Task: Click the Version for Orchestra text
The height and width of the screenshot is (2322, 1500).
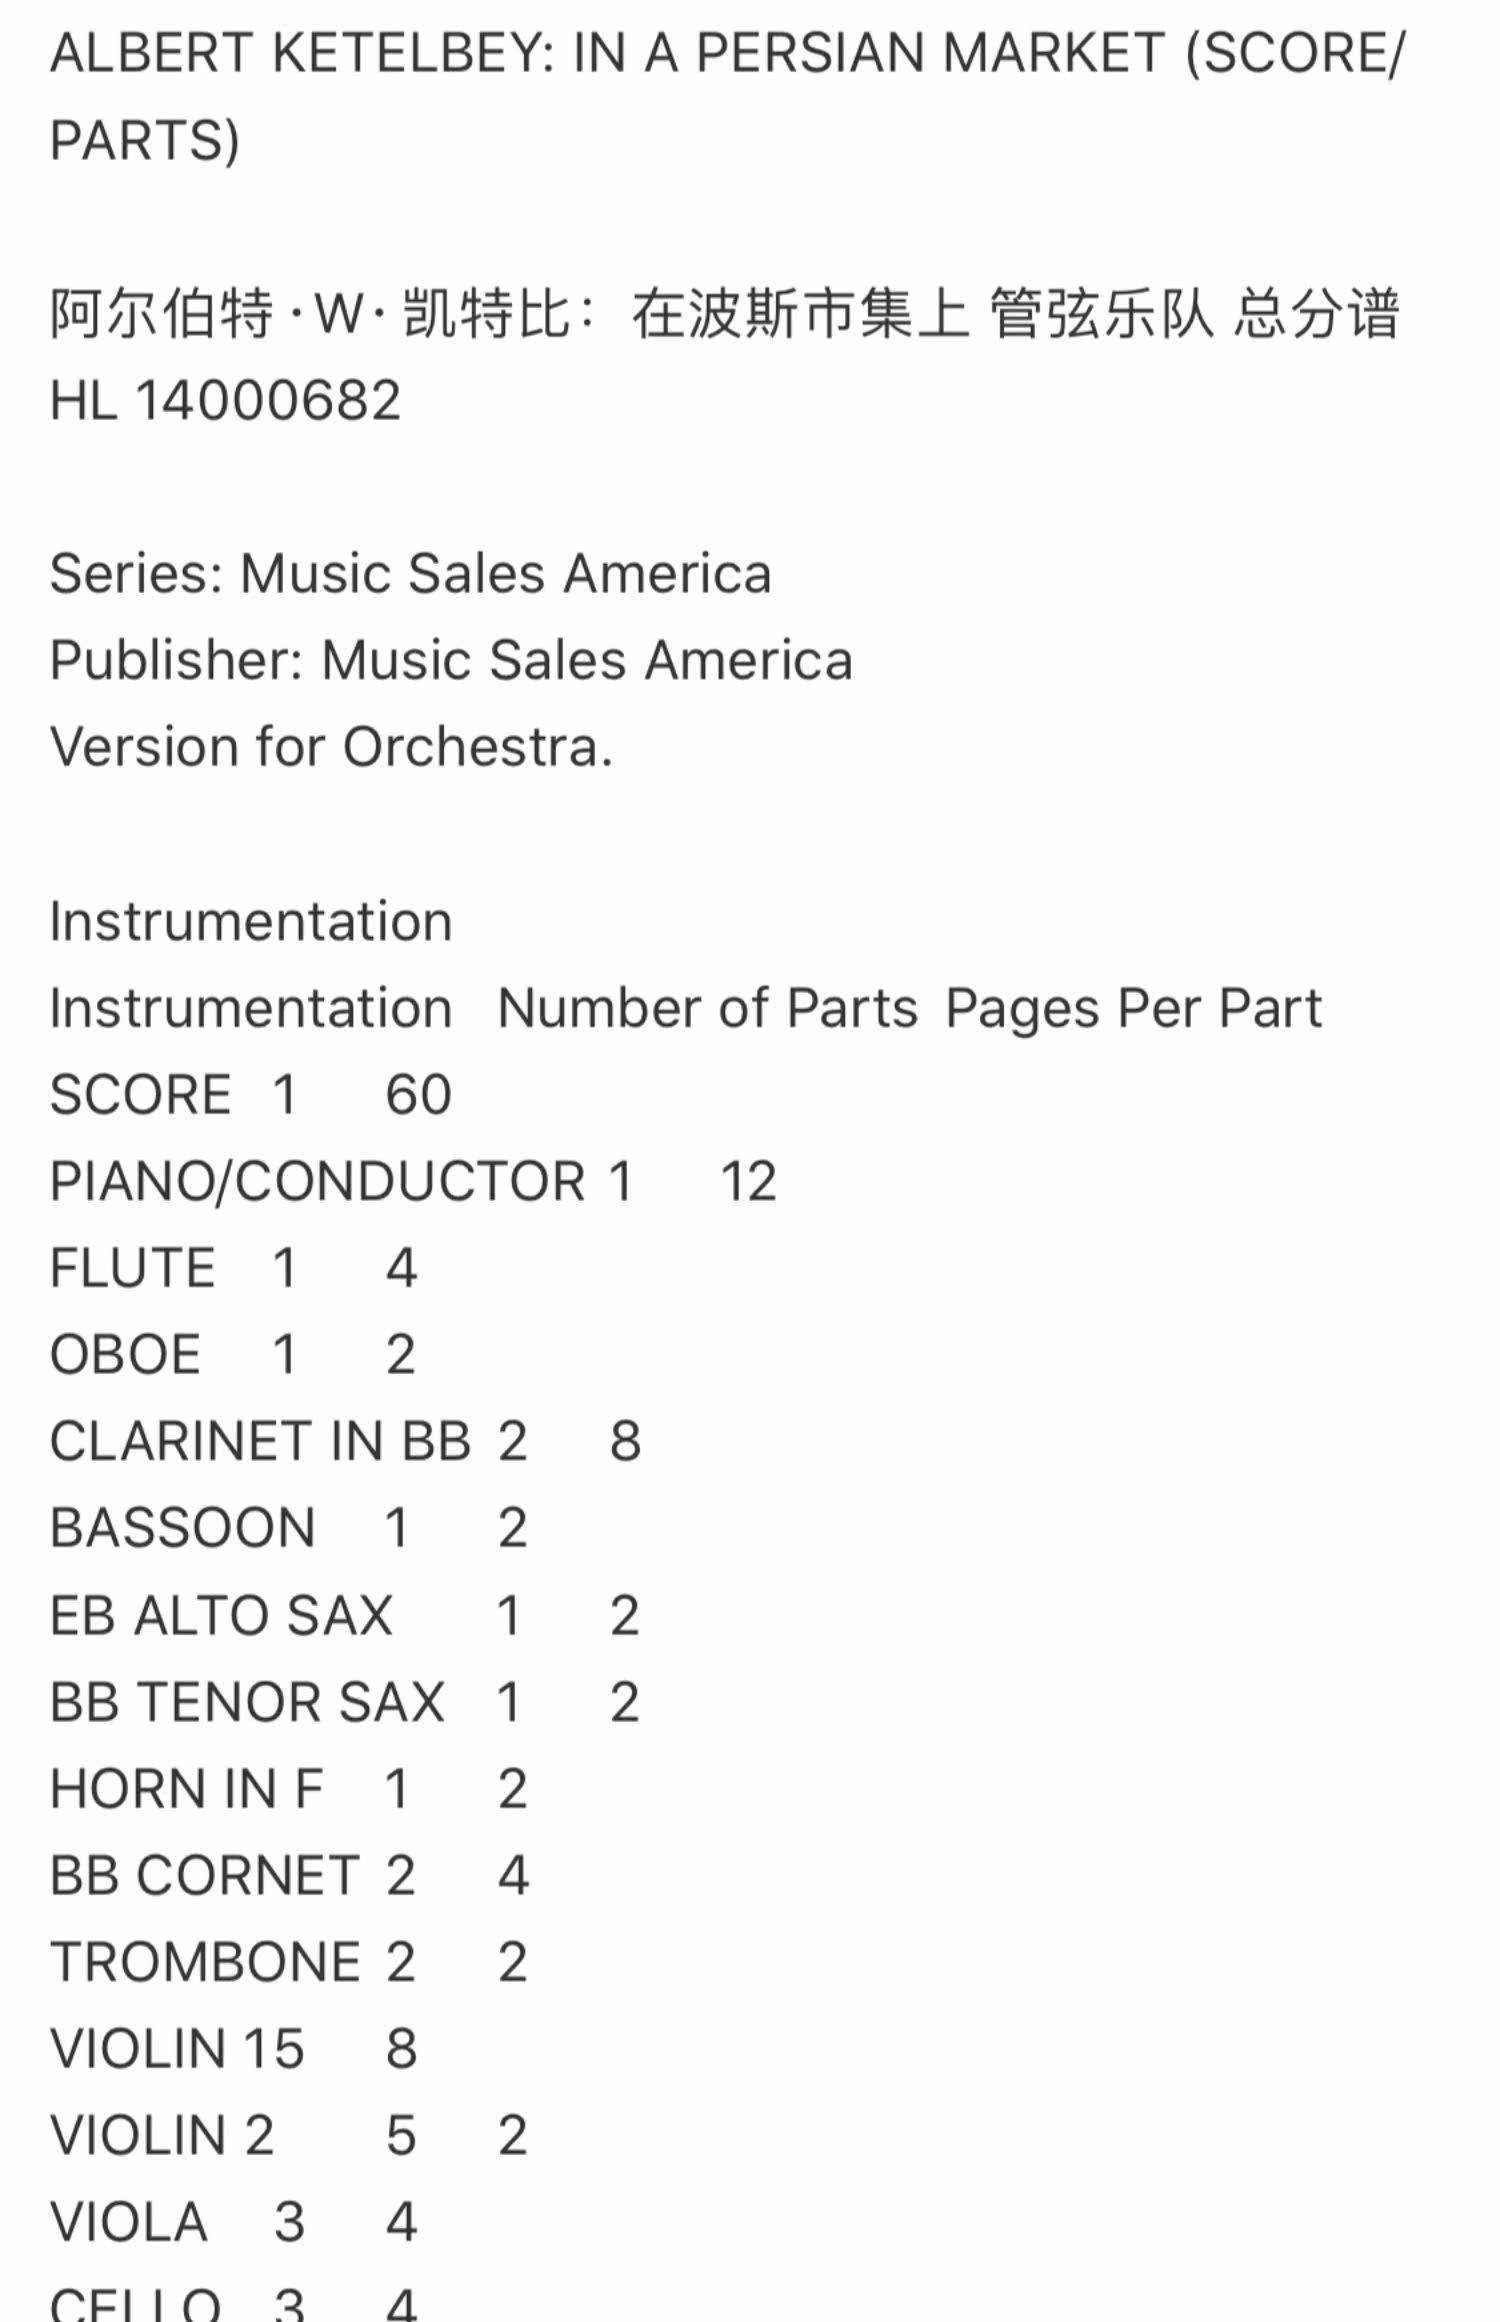Action: point(331,747)
